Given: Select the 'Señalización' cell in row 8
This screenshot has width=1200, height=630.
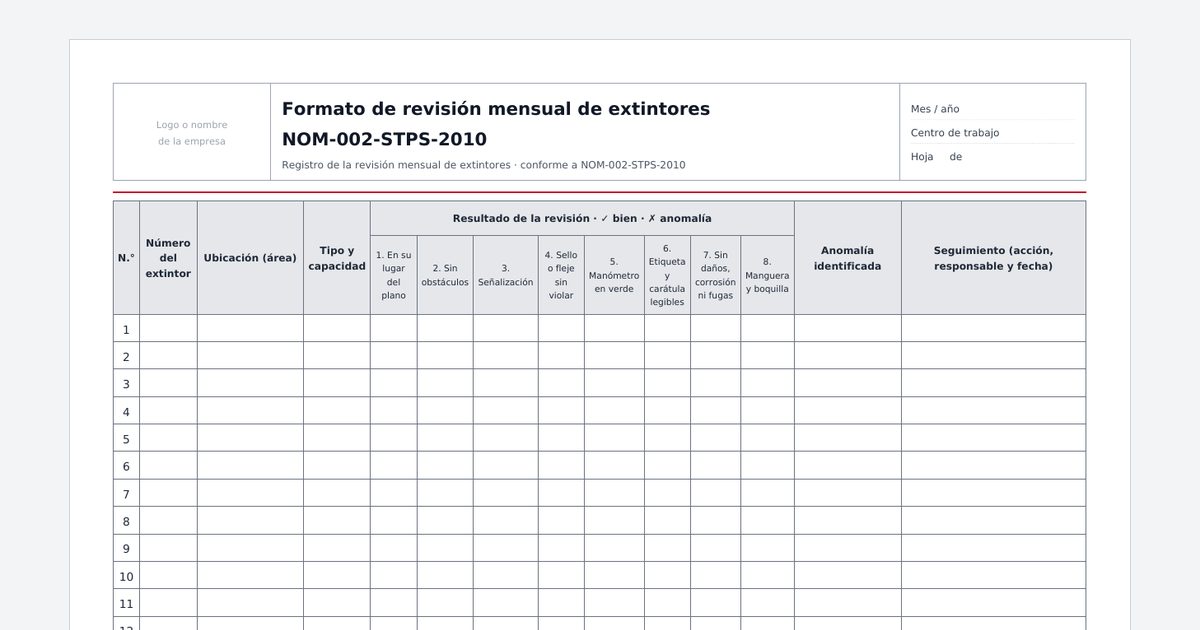Looking at the screenshot, I should point(506,521).
